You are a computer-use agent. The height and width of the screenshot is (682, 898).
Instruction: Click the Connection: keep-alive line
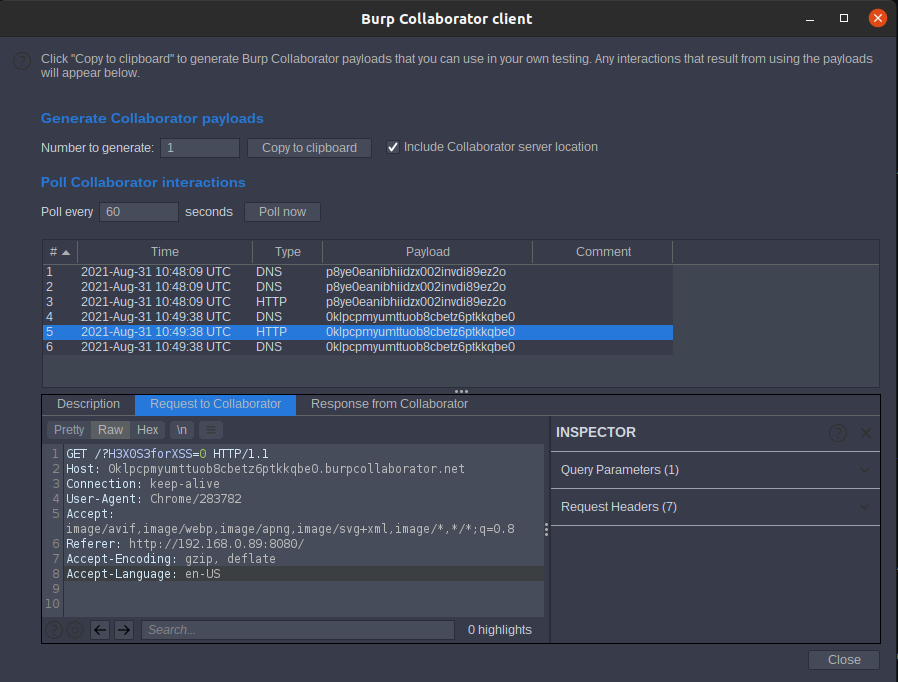tap(143, 484)
